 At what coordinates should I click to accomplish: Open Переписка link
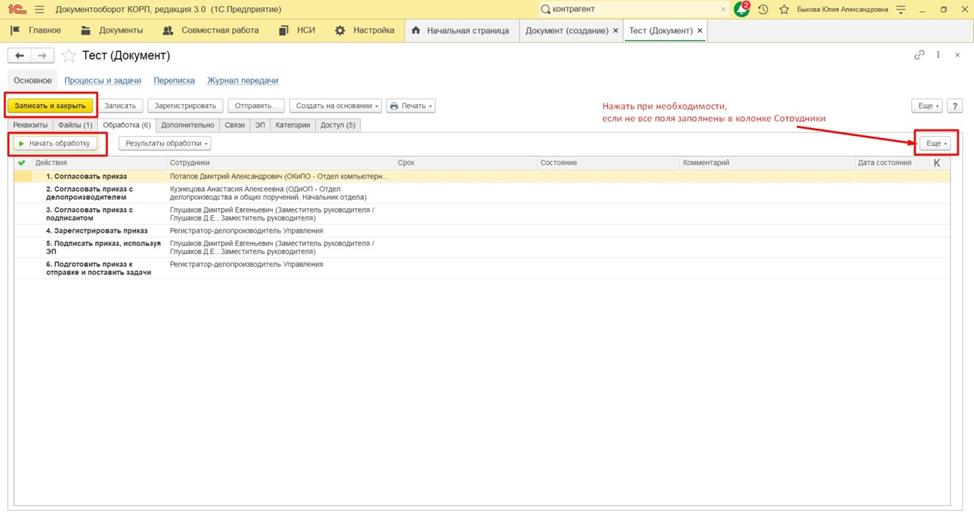pyautogui.click(x=174, y=81)
